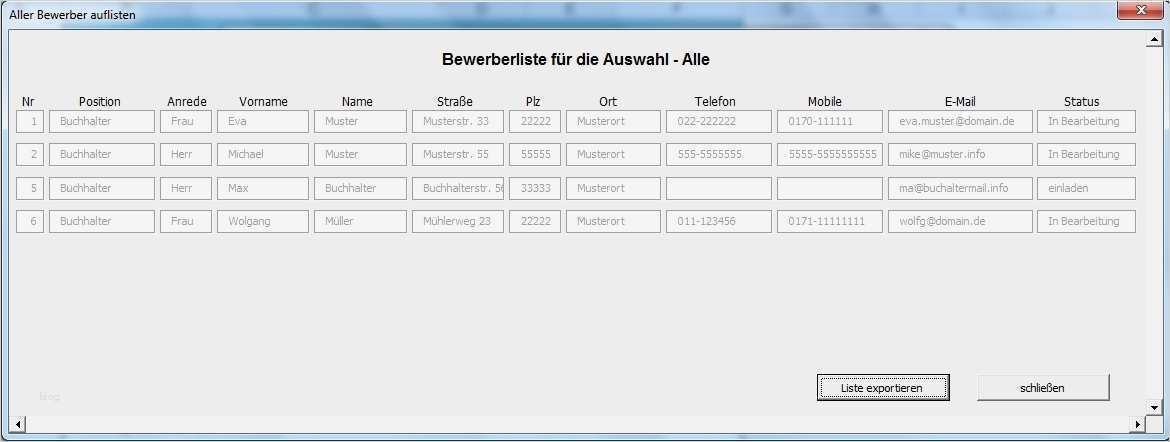The image size is (1170, 442).
Task: Click the E-Mail column header
Action: (960, 102)
